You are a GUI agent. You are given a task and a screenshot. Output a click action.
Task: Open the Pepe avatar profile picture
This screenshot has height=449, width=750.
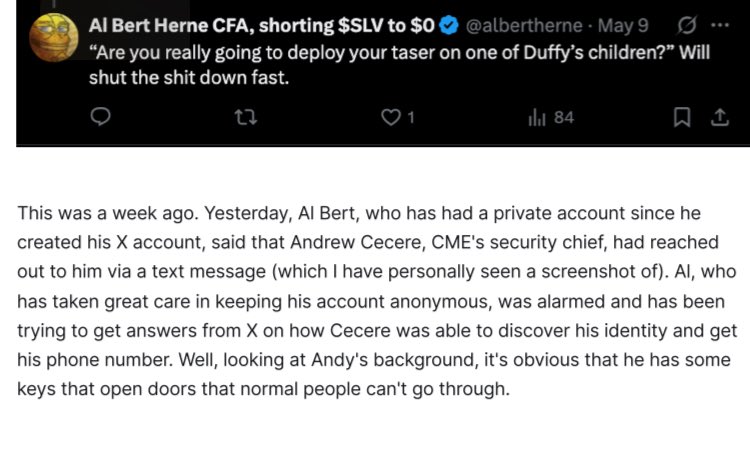pos(54,38)
